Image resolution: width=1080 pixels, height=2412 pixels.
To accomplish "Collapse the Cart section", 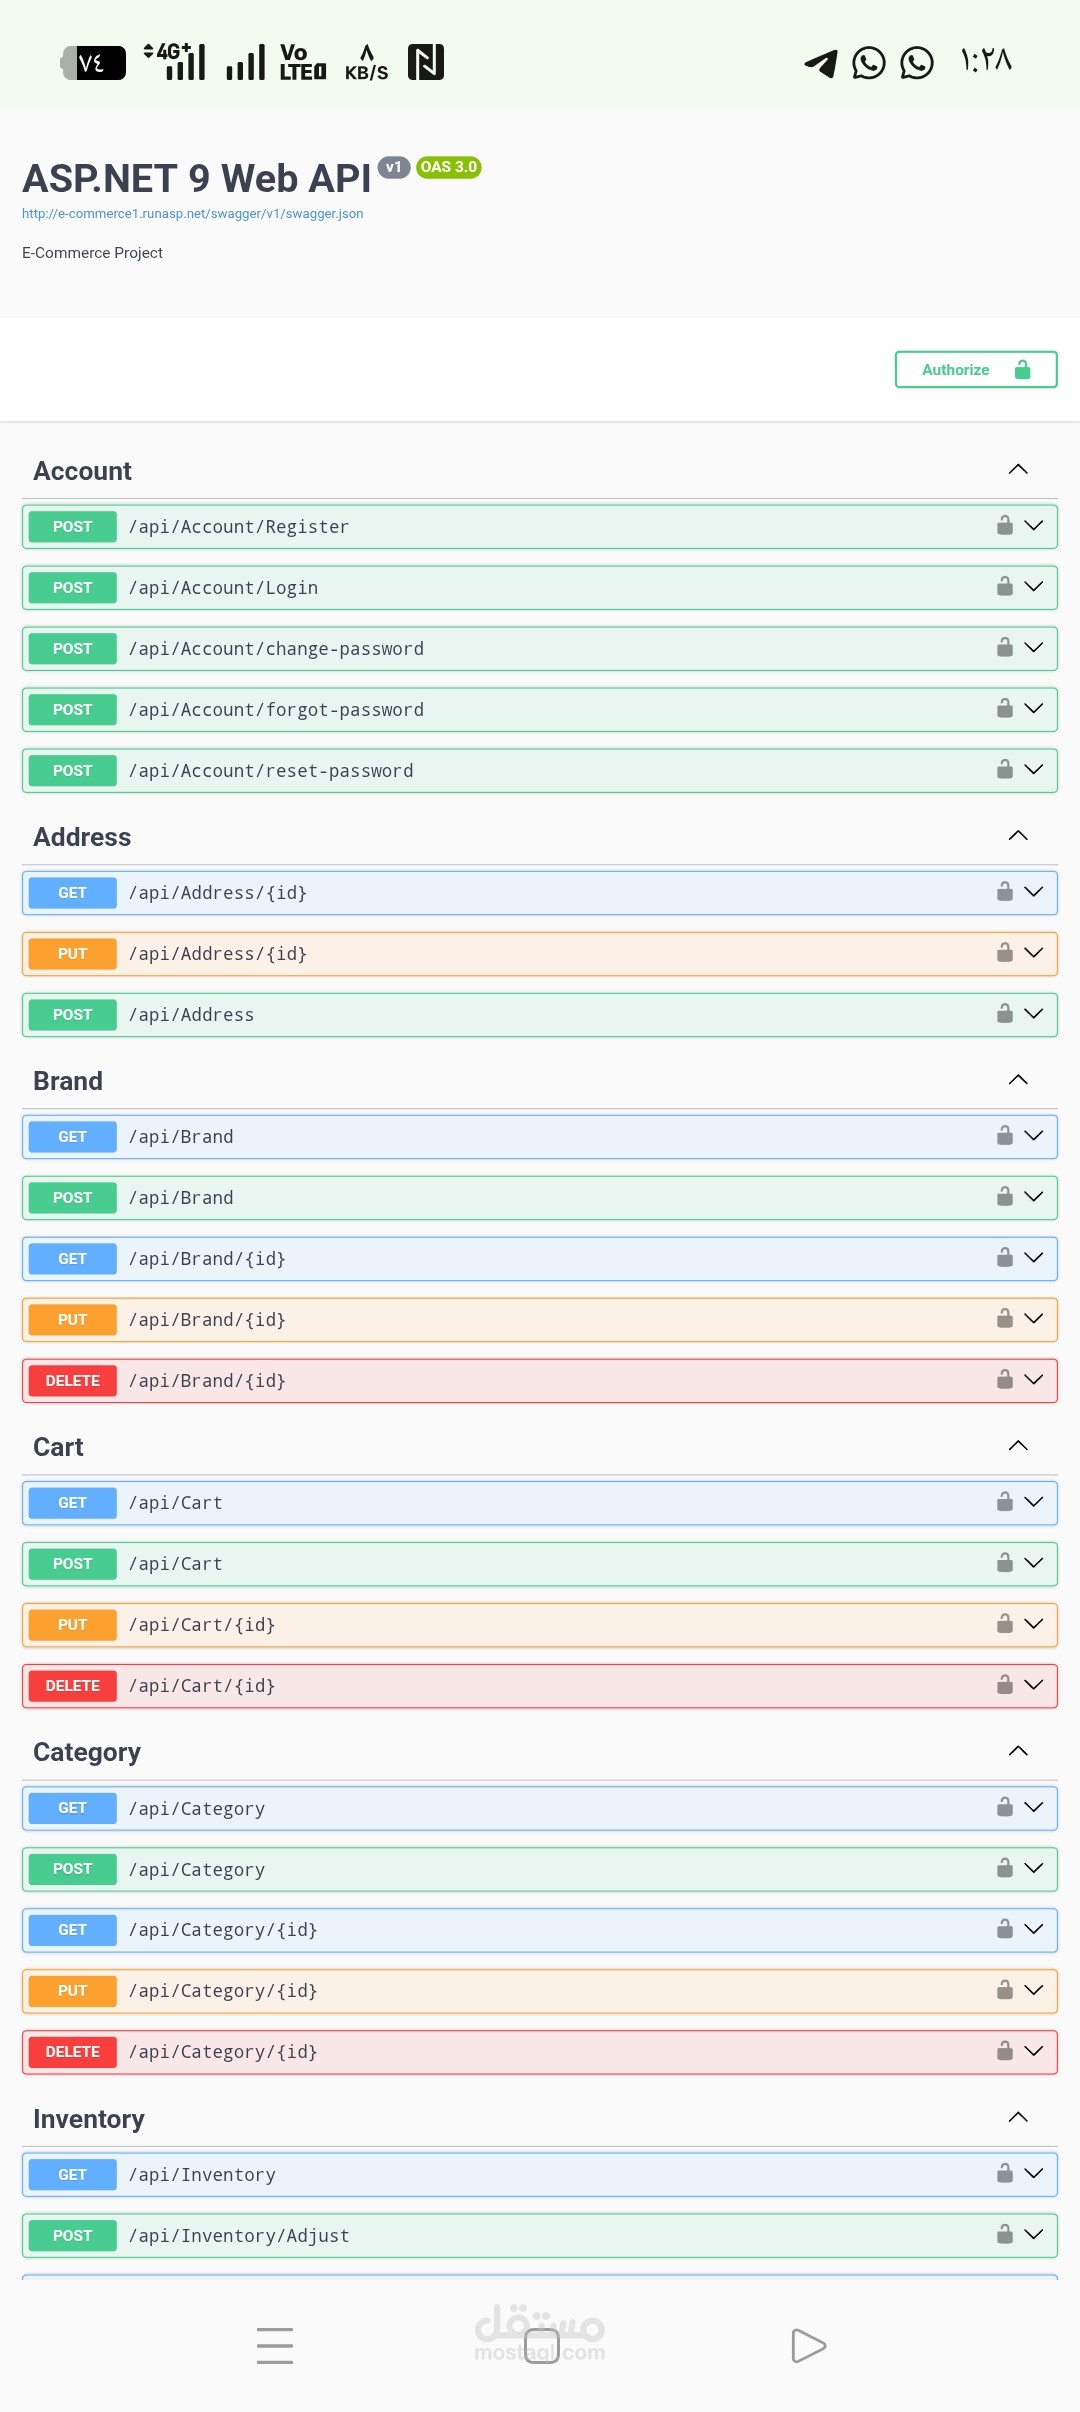I will (1018, 1445).
